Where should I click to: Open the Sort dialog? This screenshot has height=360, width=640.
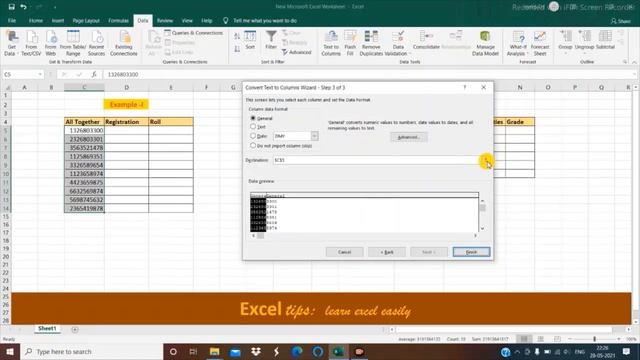pyautogui.click(x=250, y=40)
